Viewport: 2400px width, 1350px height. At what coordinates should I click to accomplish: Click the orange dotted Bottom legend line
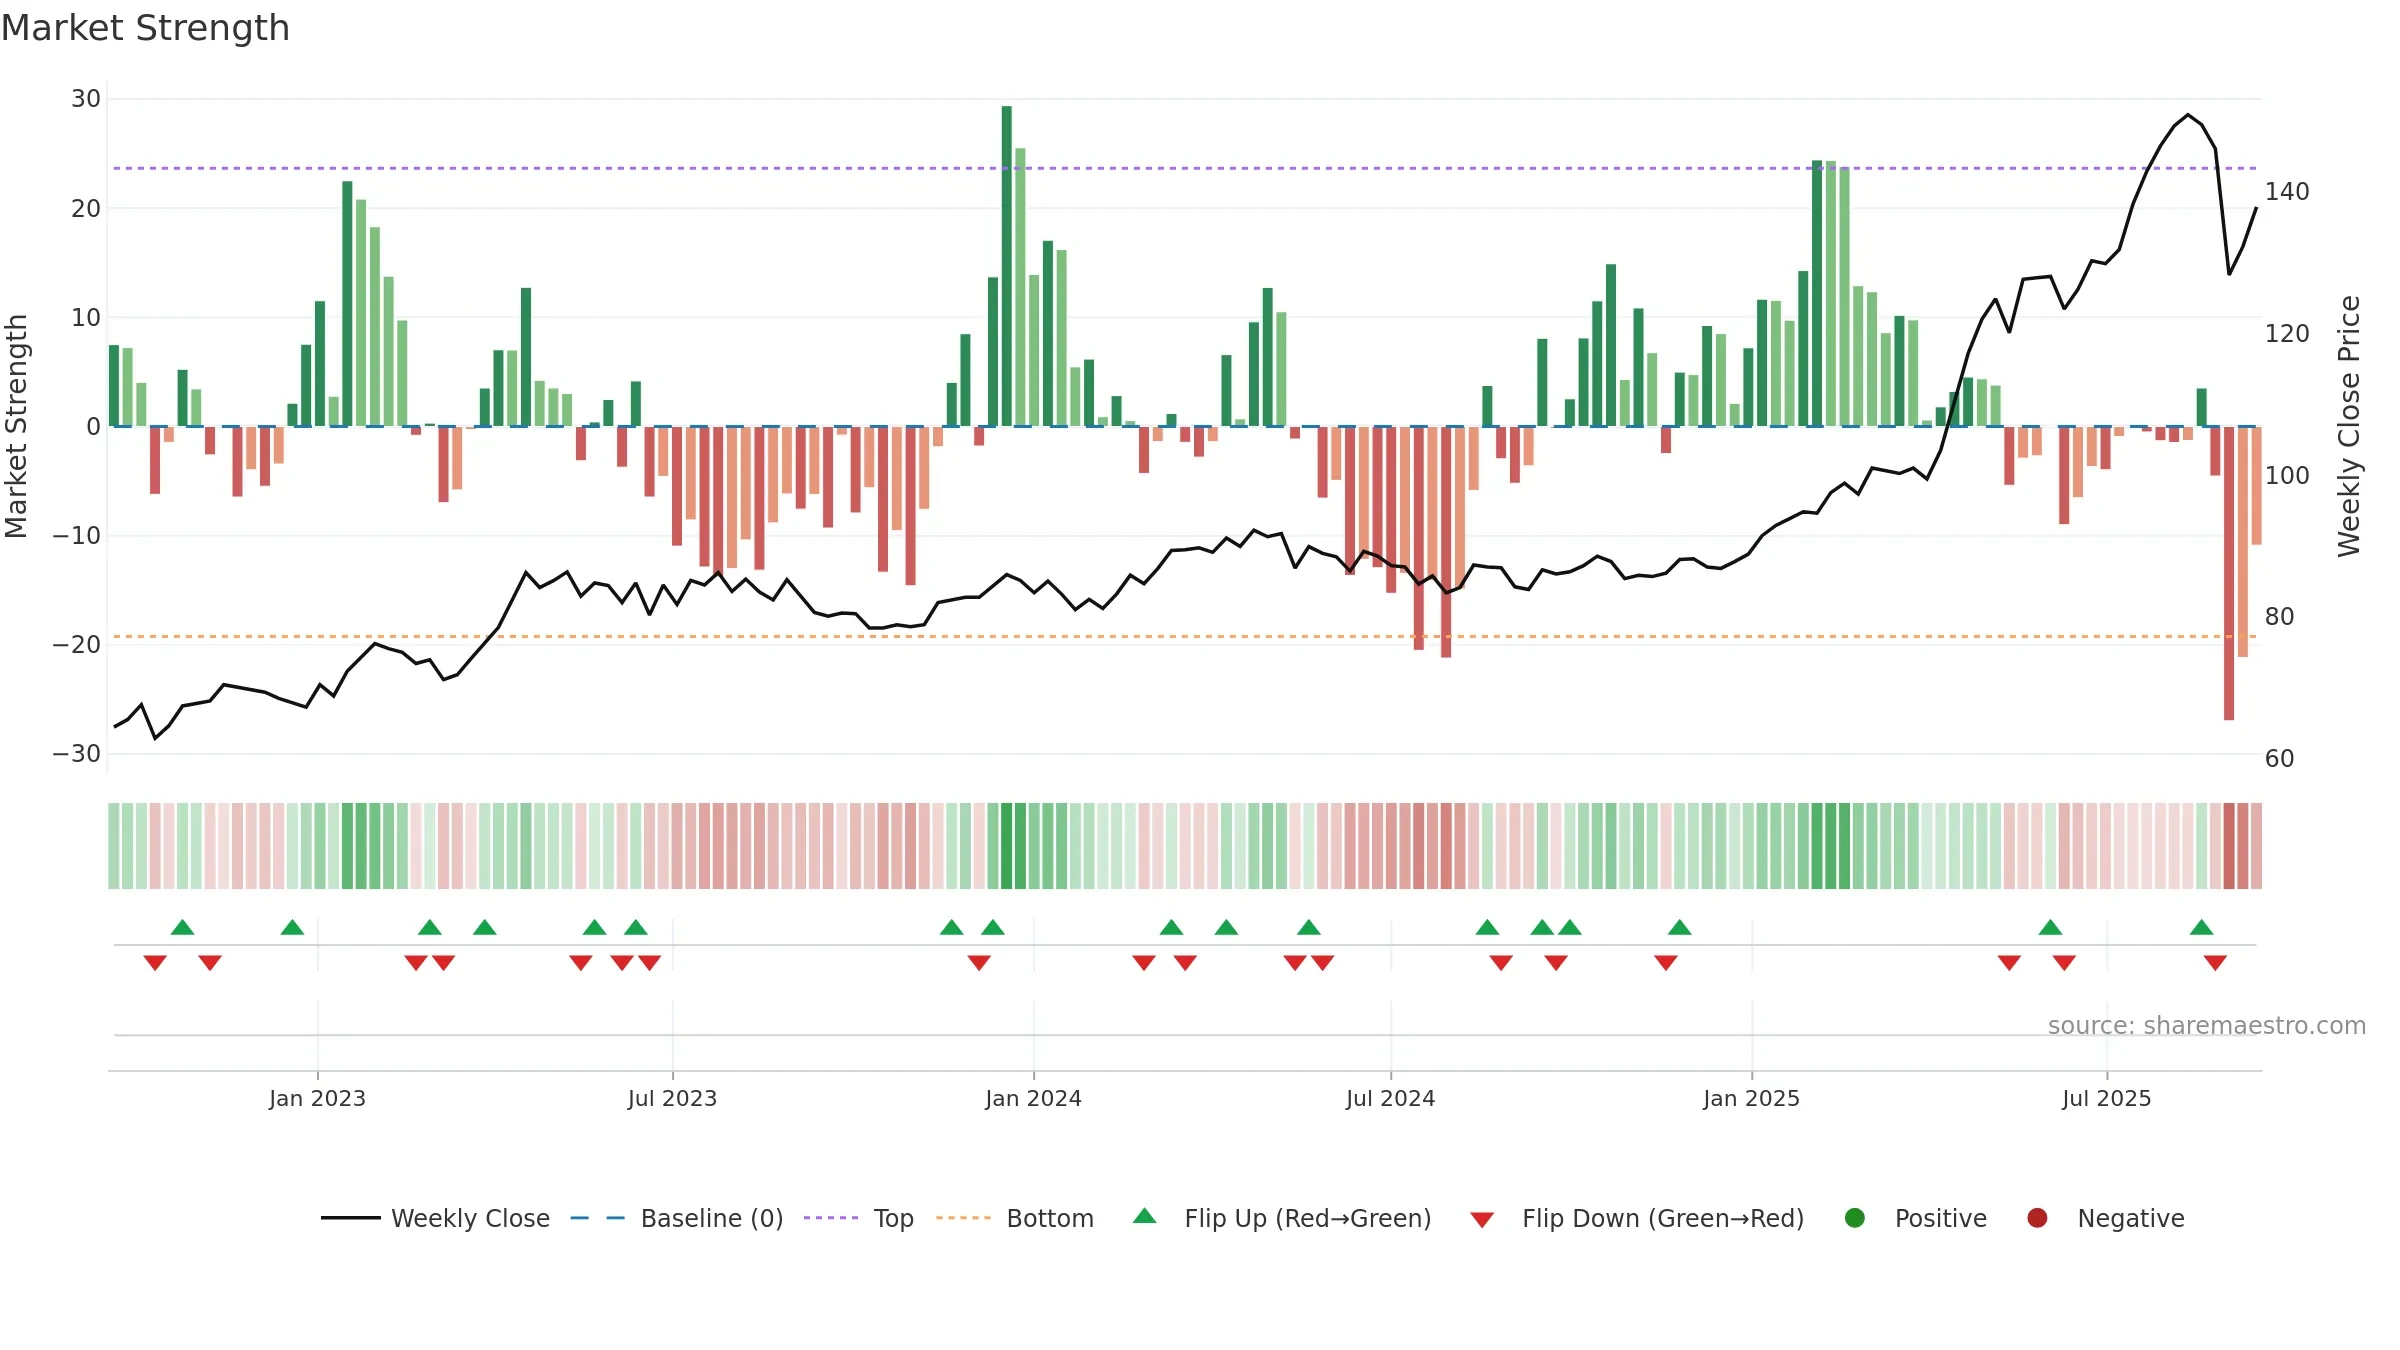coord(963,1218)
